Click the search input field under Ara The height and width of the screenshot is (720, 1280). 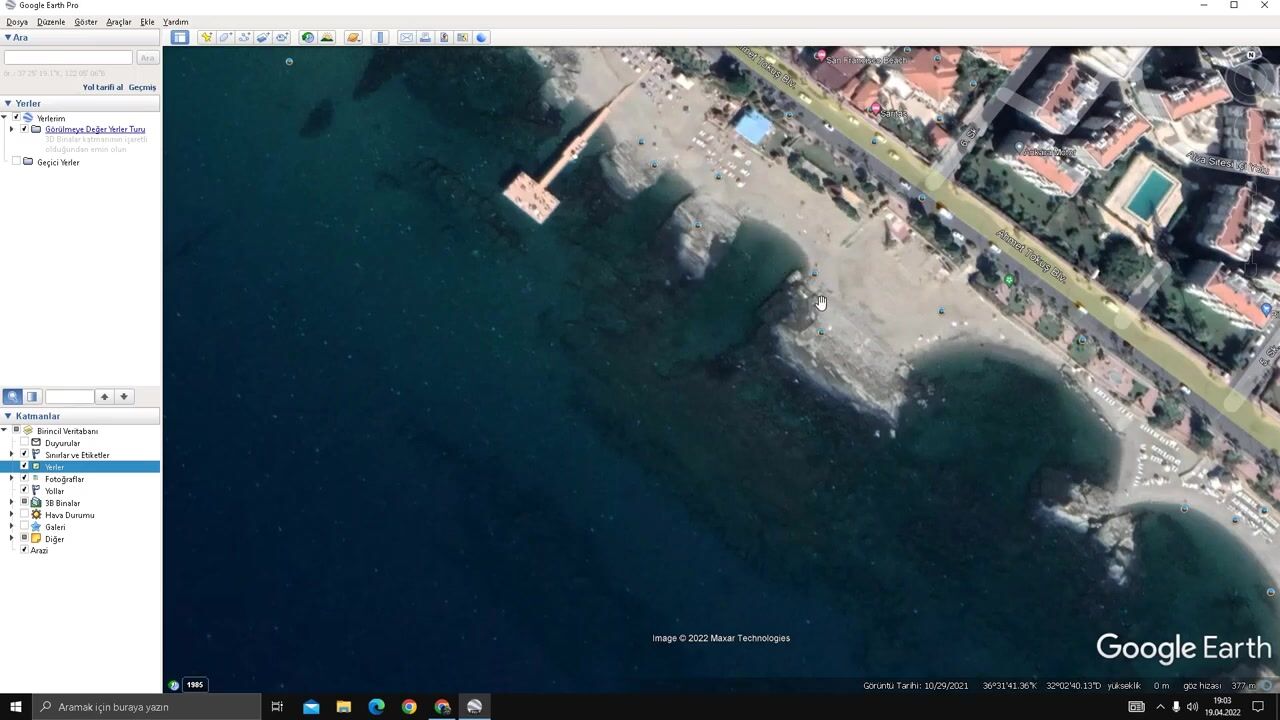tap(68, 58)
